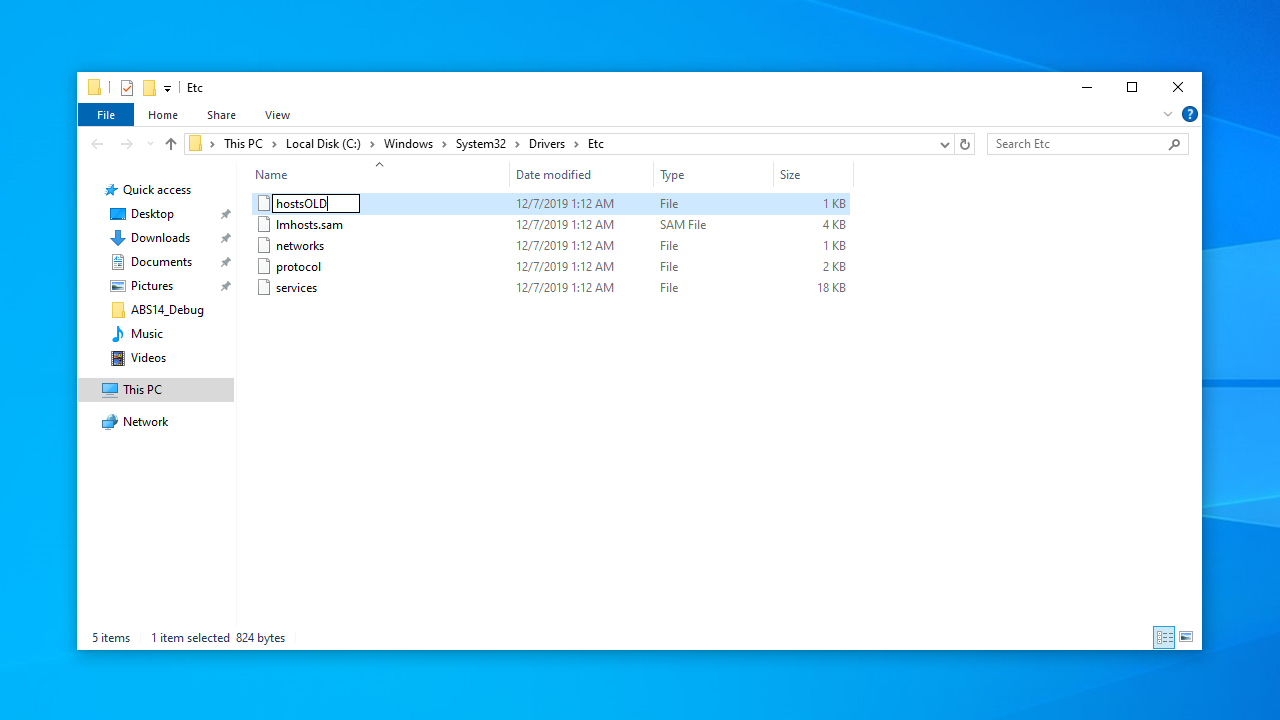Switch to Large Icons view in the status bar
The width and height of the screenshot is (1280, 720).
(x=1186, y=637)
